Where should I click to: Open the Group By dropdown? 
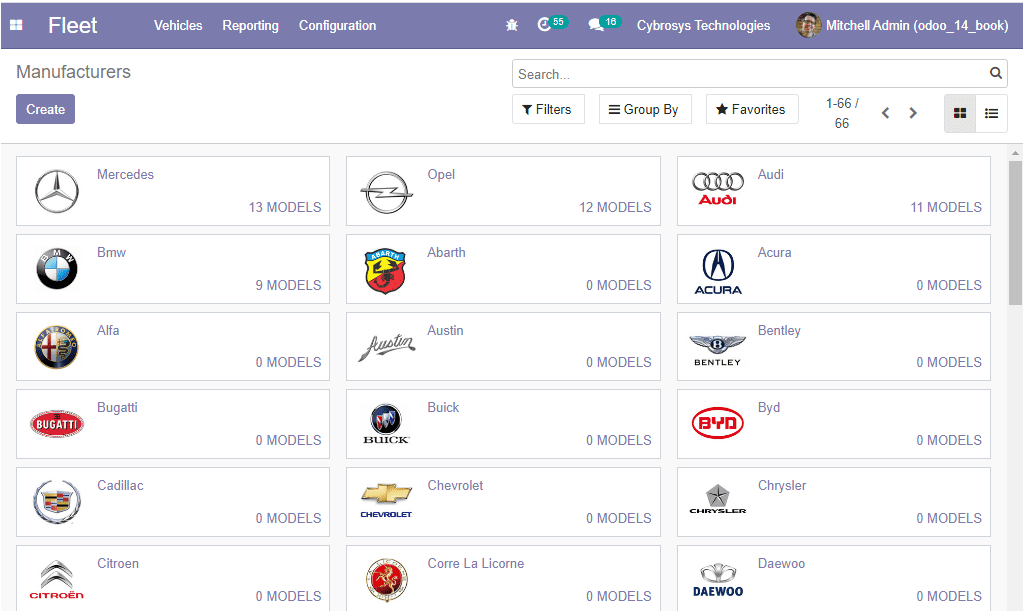pos(645,109)
